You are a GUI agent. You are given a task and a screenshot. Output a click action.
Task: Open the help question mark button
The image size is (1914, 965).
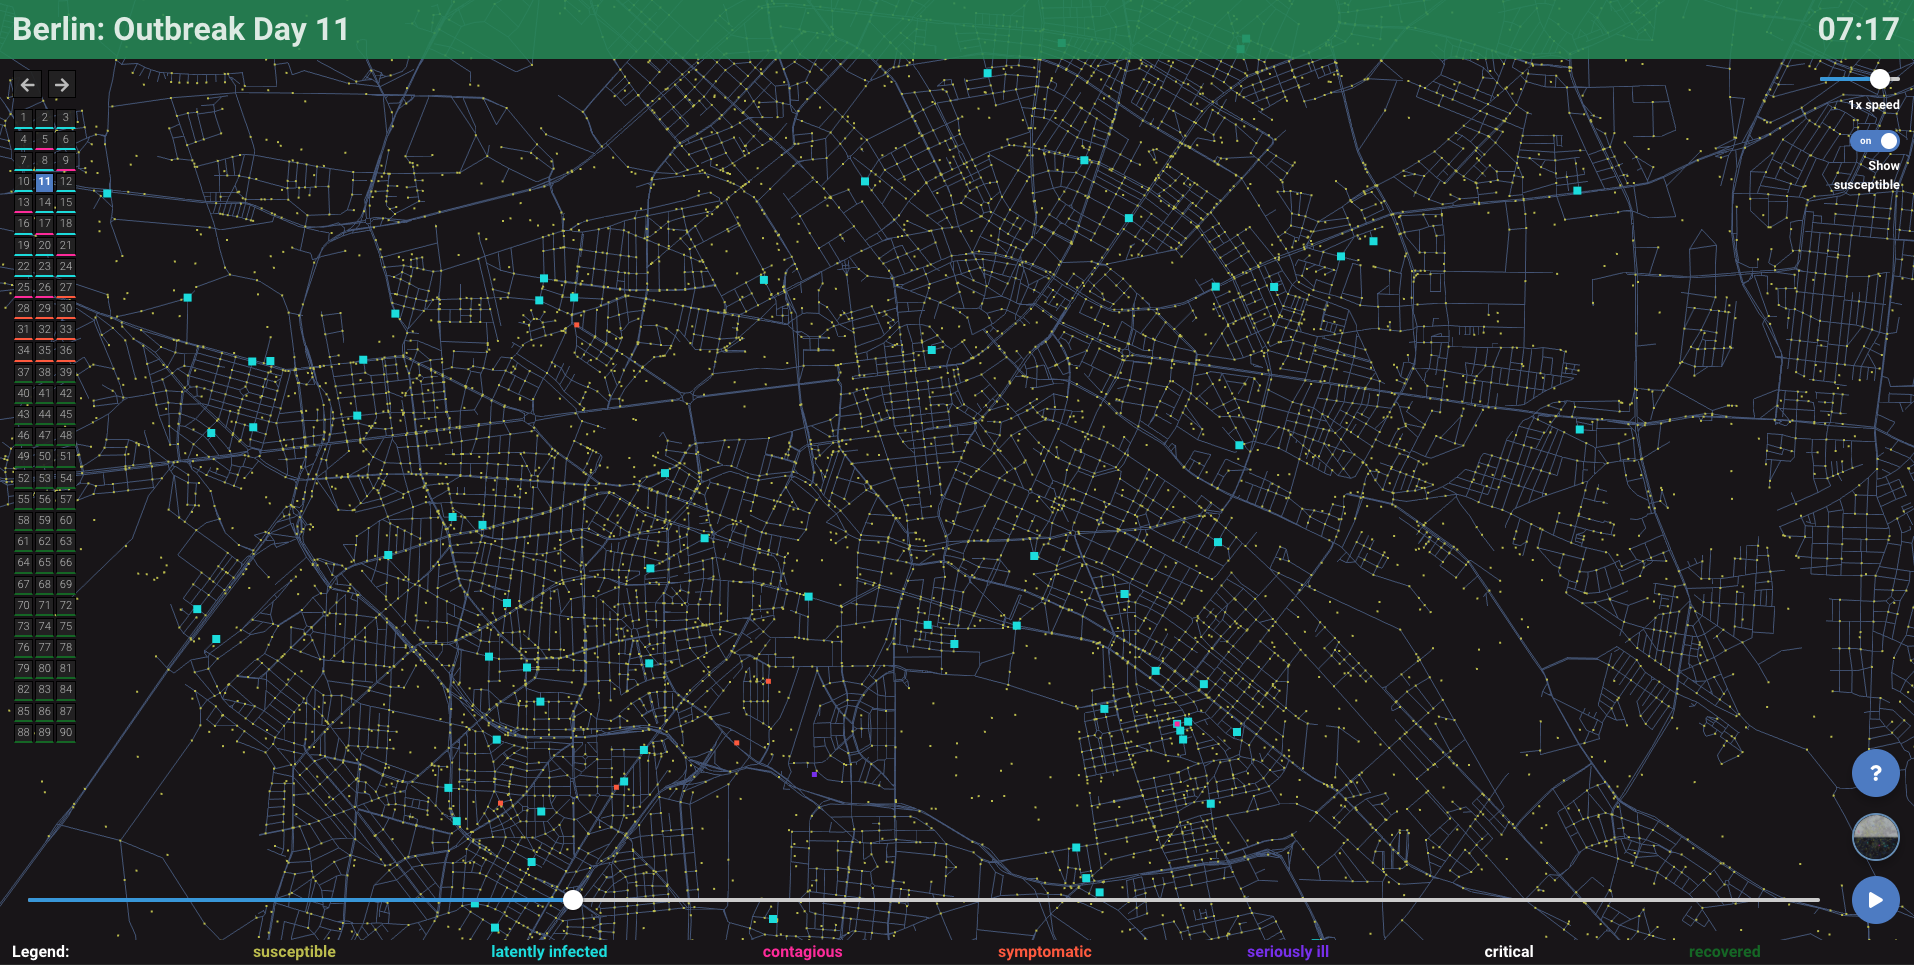(x=1875, y=773)
